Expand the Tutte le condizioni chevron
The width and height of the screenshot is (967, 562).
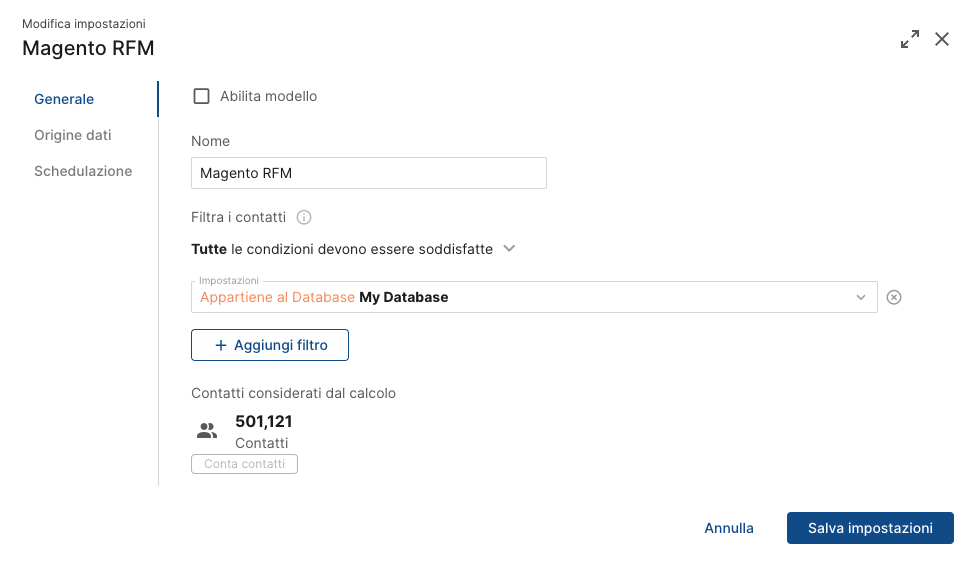click(509, 249)
